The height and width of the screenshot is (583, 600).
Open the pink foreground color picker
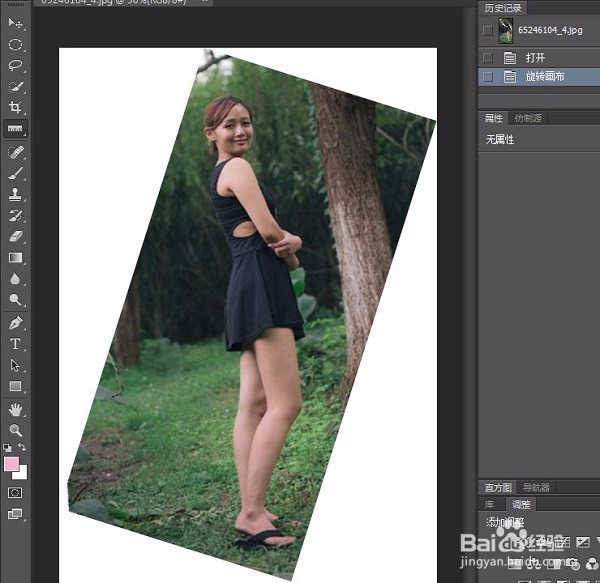tap(11, 464)
